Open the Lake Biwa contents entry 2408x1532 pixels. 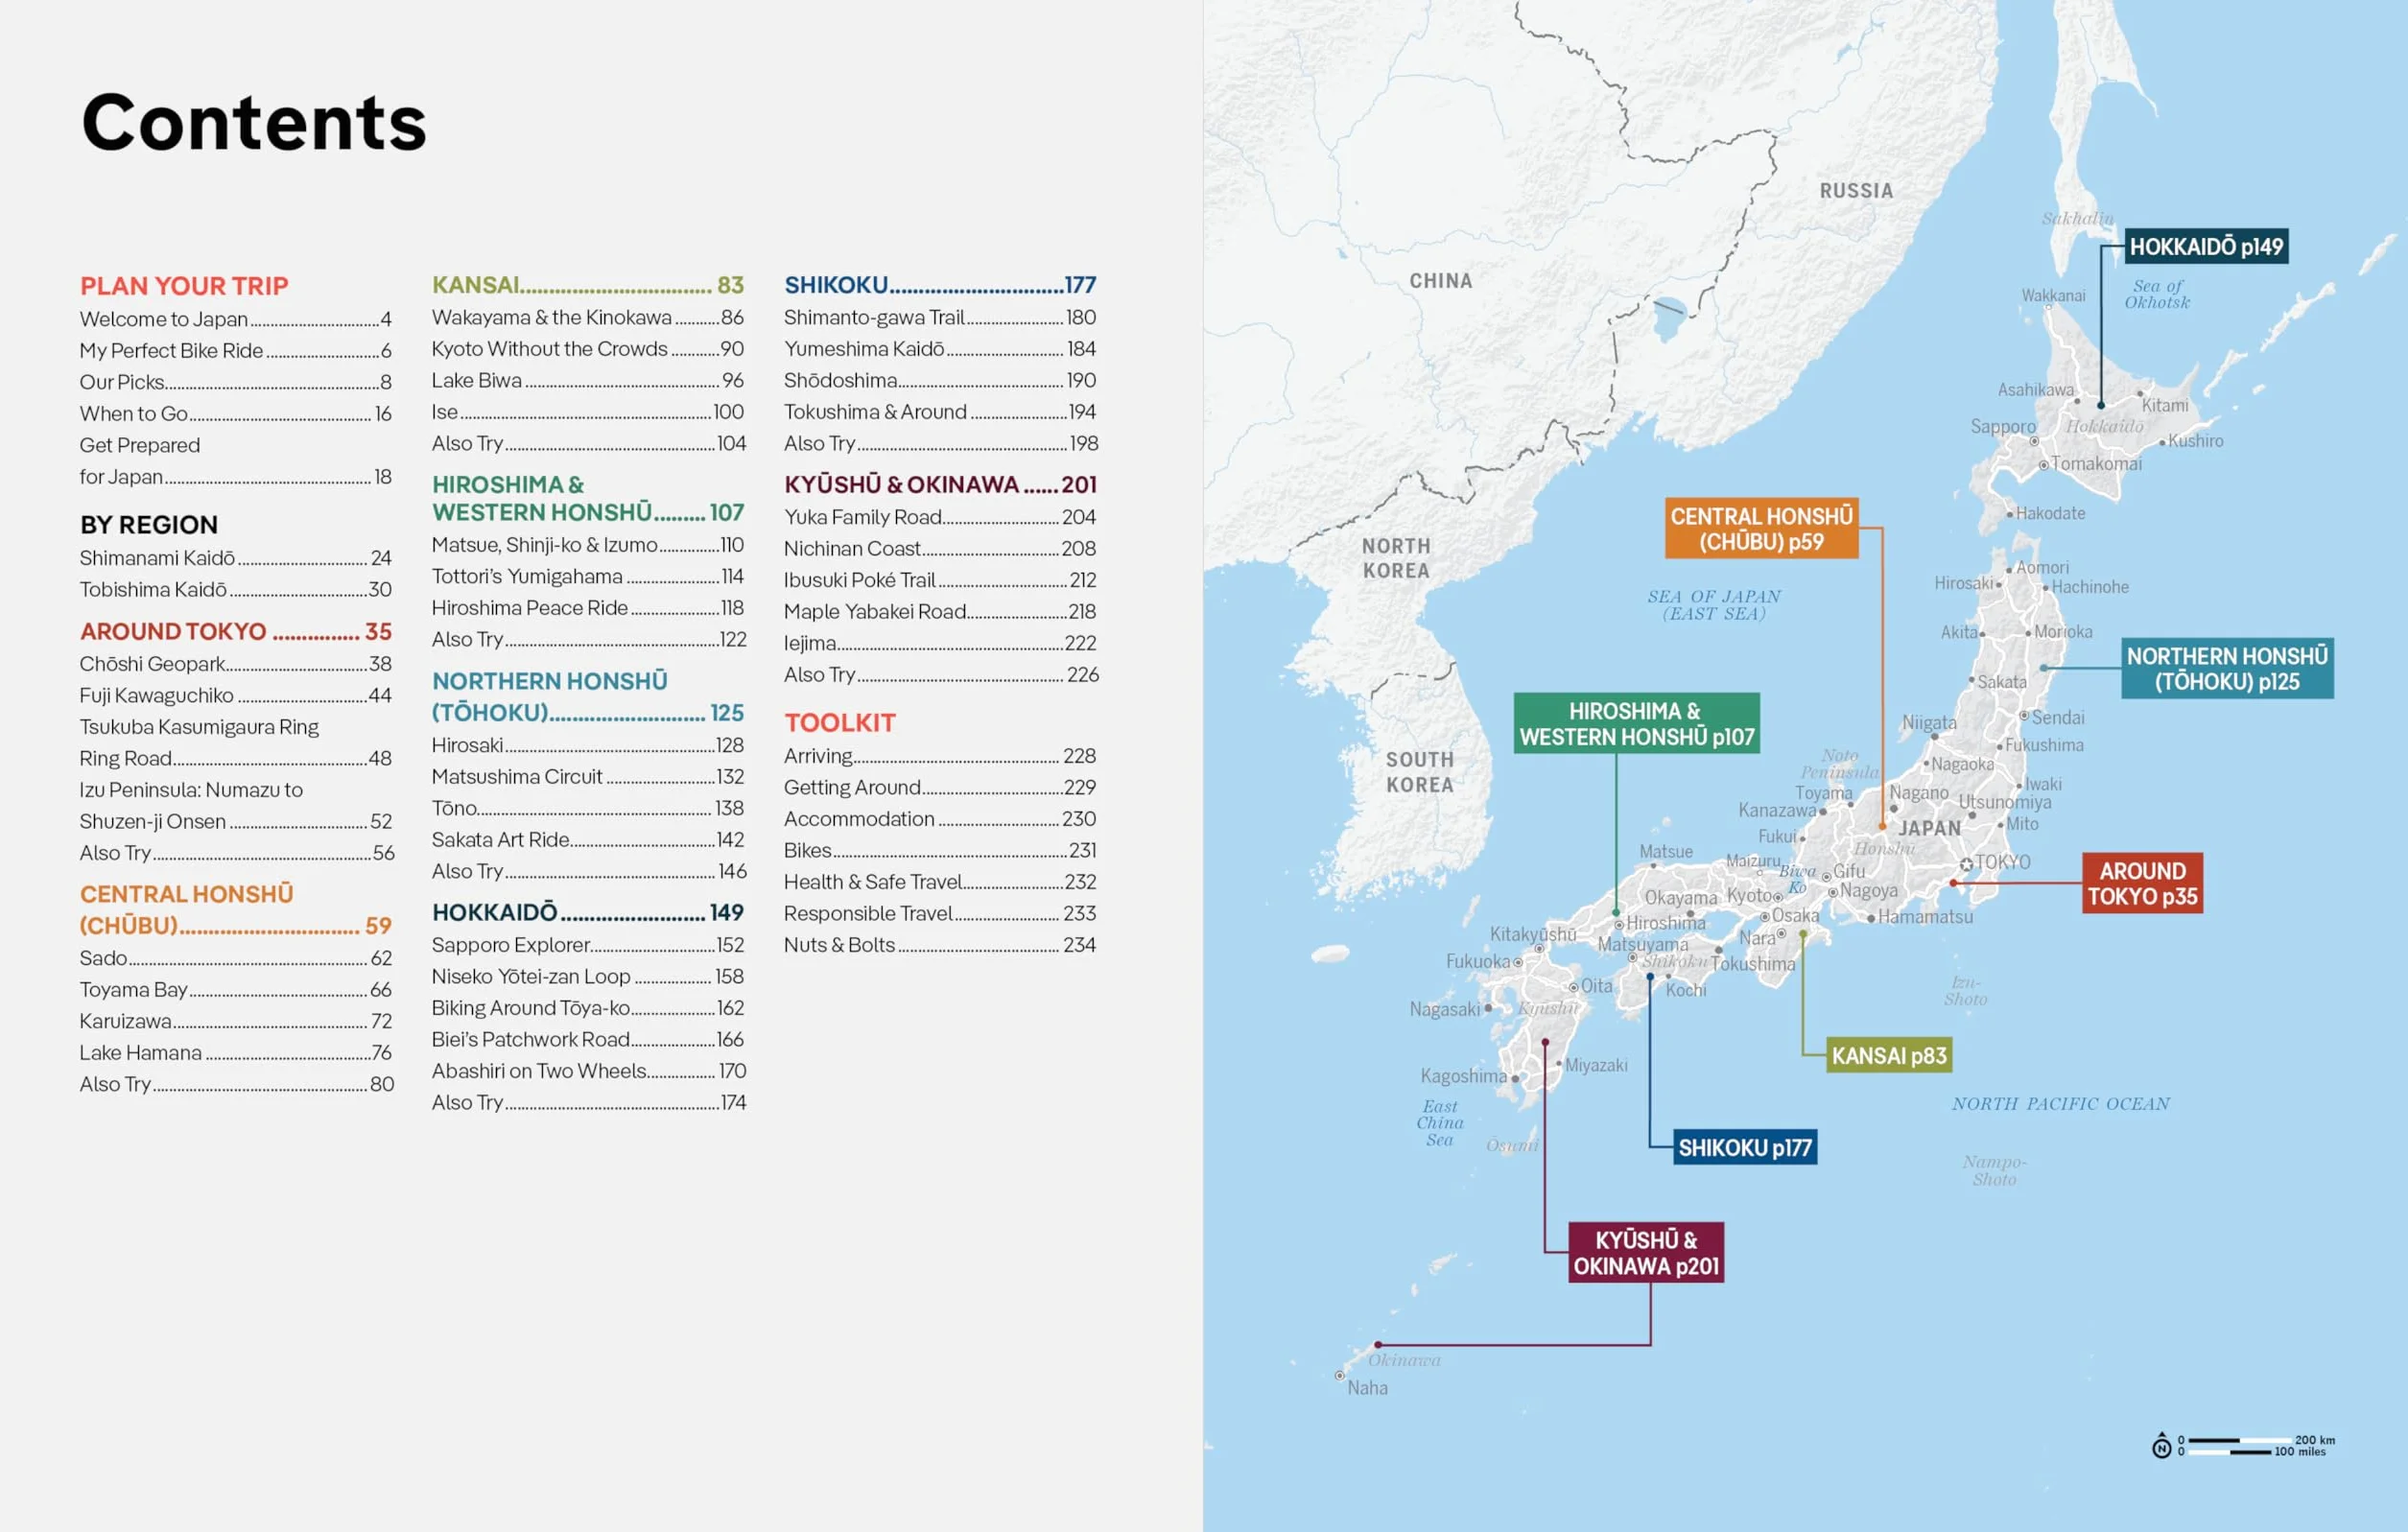pyautogui.click(x=588, y=381)
